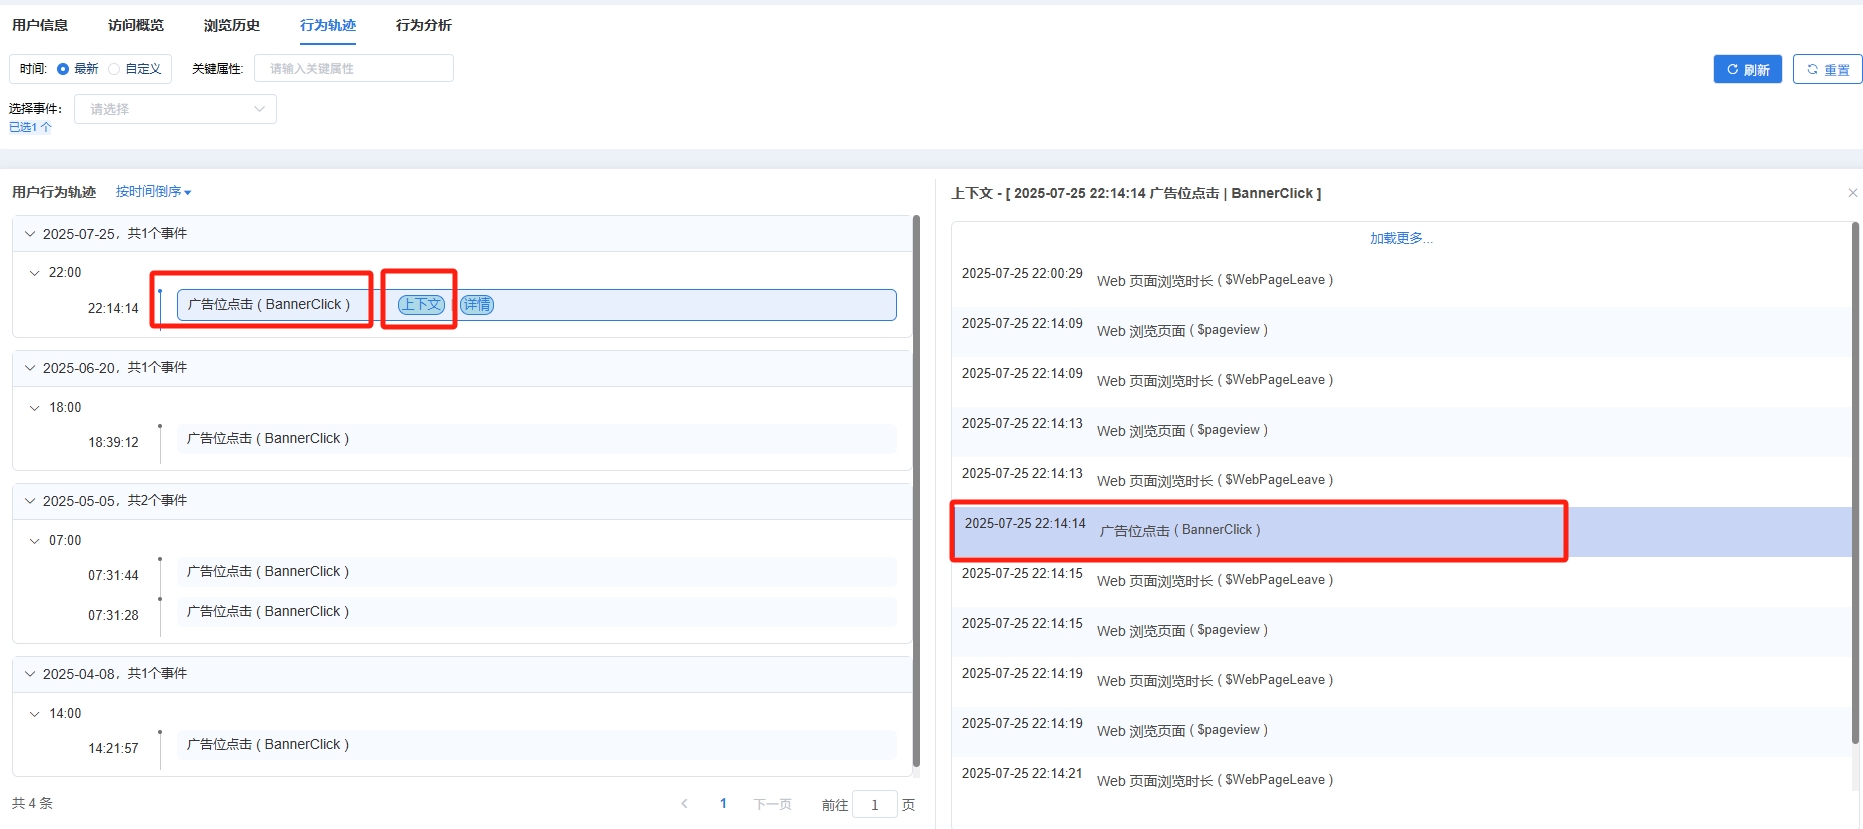This screenshot has height=829, width=1863.
Task: Switch to the 浏览历史 tab
Action: [x=231, y=25]
